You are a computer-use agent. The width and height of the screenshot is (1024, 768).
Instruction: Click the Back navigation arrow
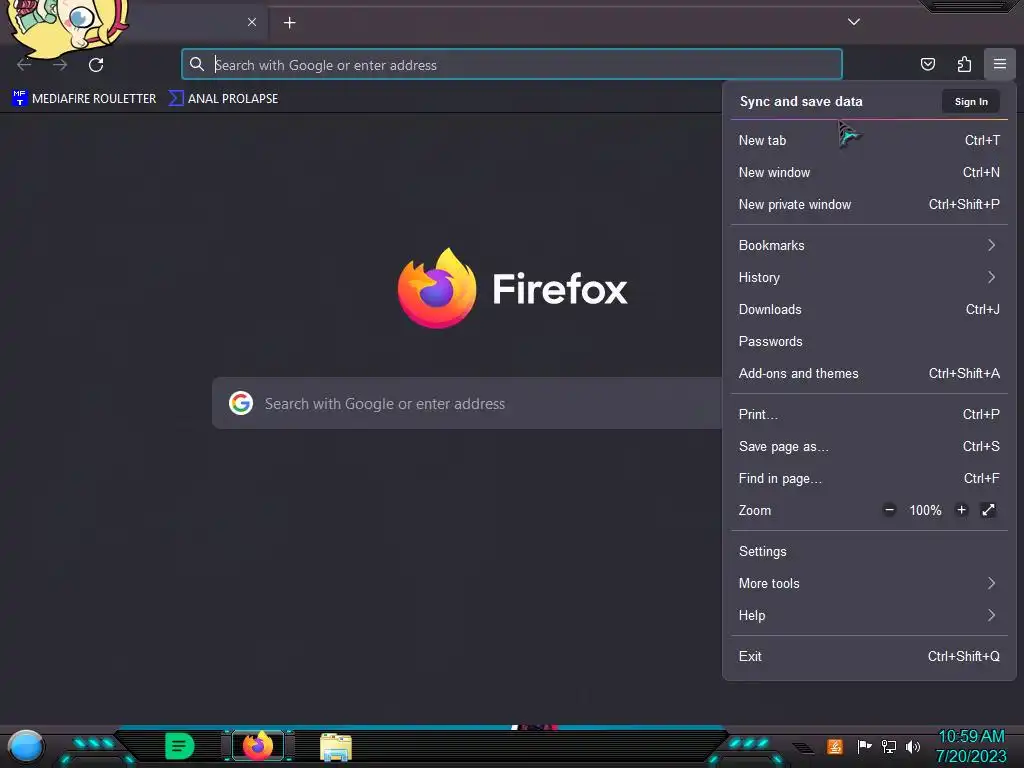pos(24,65)
